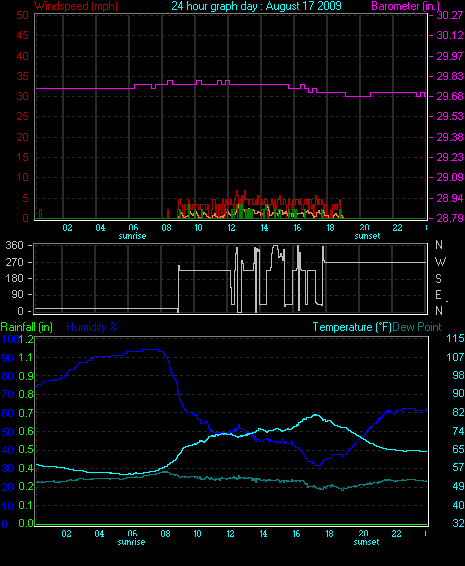Click the 28.79 barometer scale value

pyautogui.click(x=449, y=218)
